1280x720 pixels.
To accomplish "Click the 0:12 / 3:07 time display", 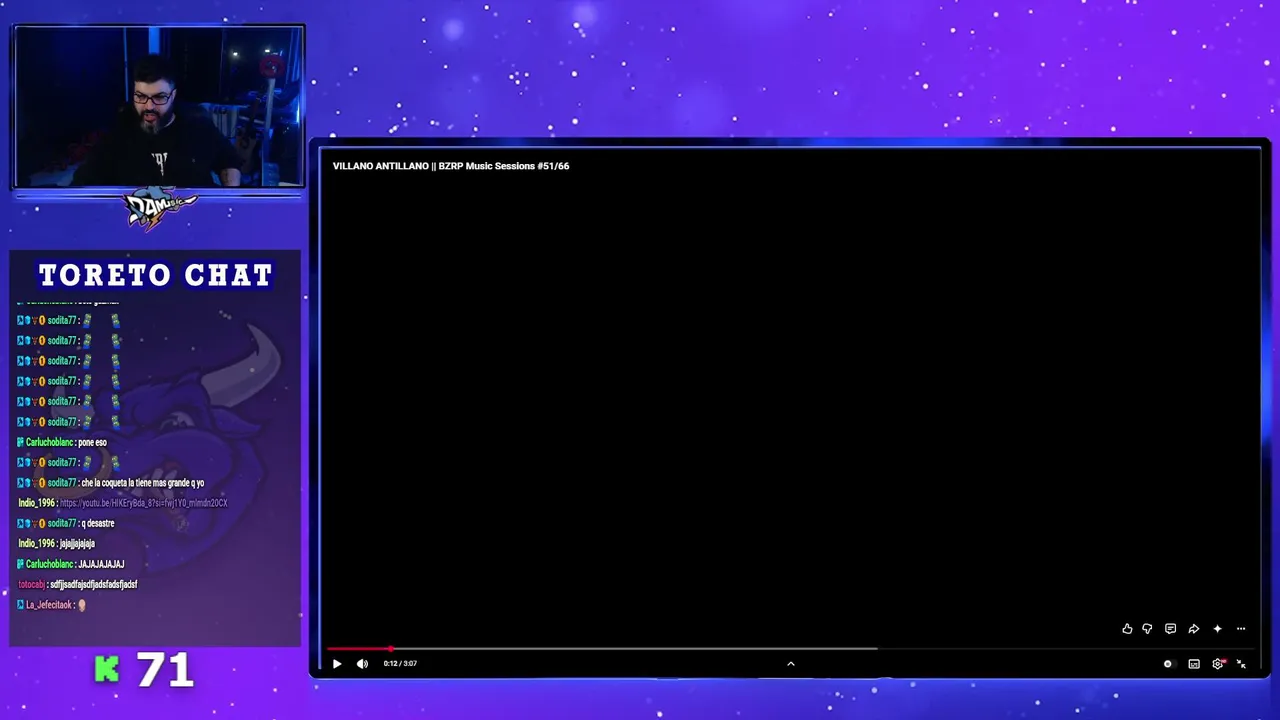I will coord(400,663).
